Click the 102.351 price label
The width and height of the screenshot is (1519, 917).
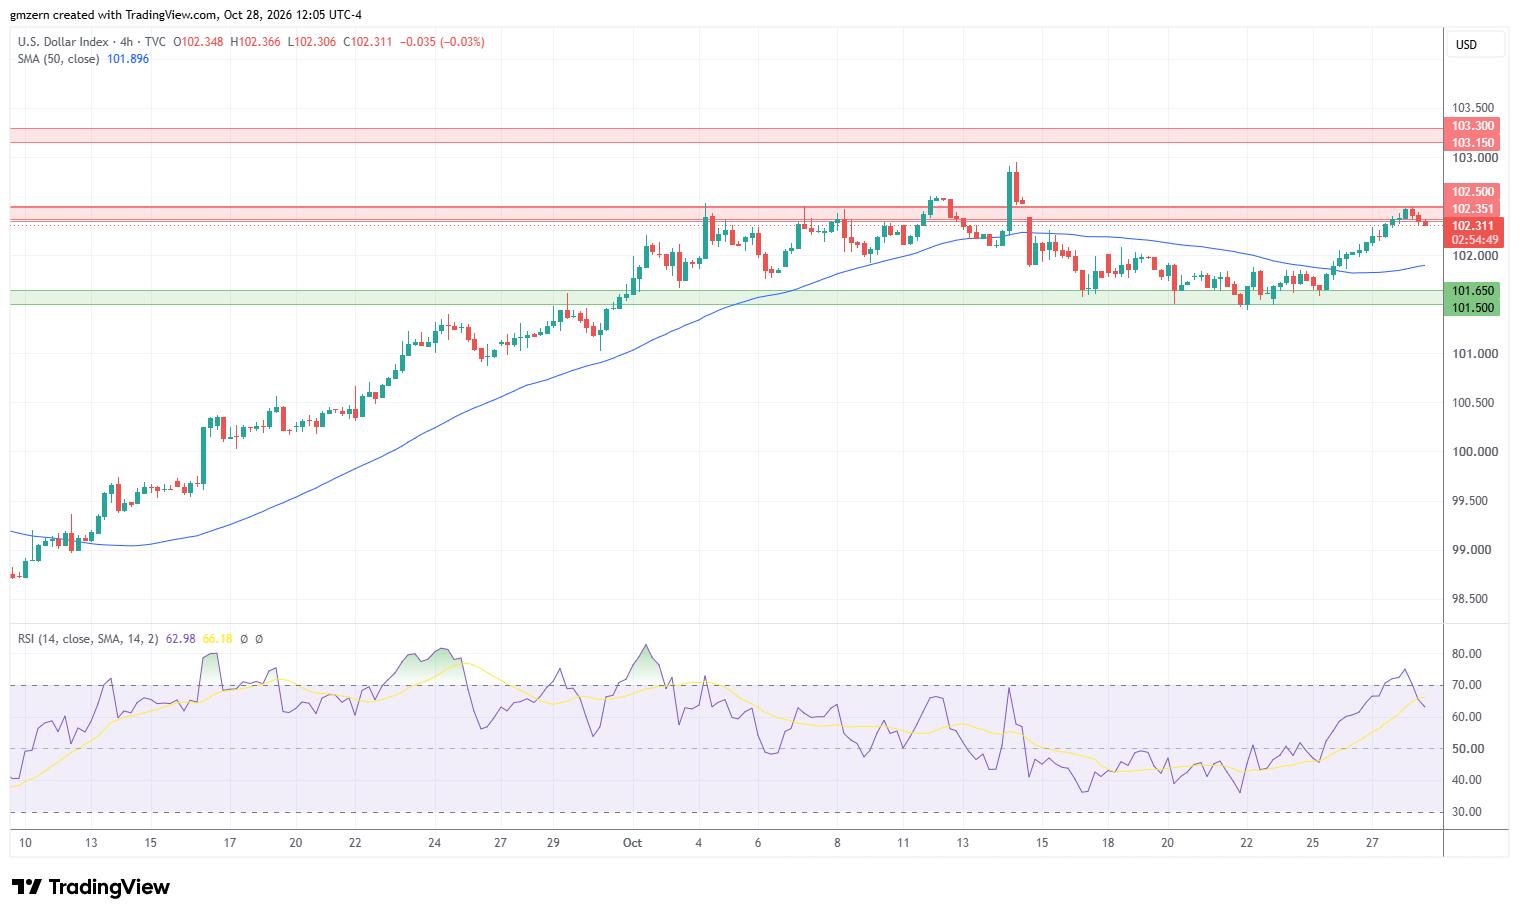click(x=1473, y=209)
